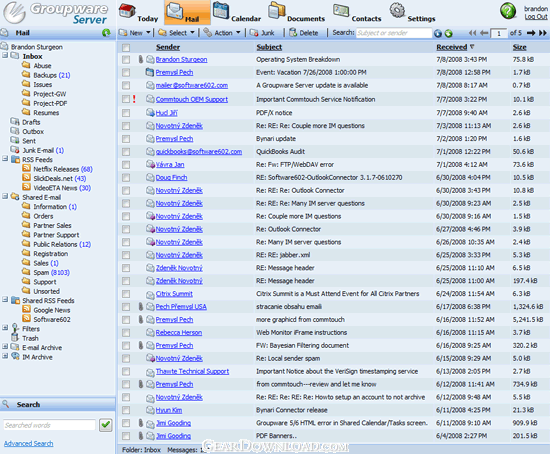The image size is (550, 454).
Task: Refresh mail with the green icon in Mail header
Action: 106,33
